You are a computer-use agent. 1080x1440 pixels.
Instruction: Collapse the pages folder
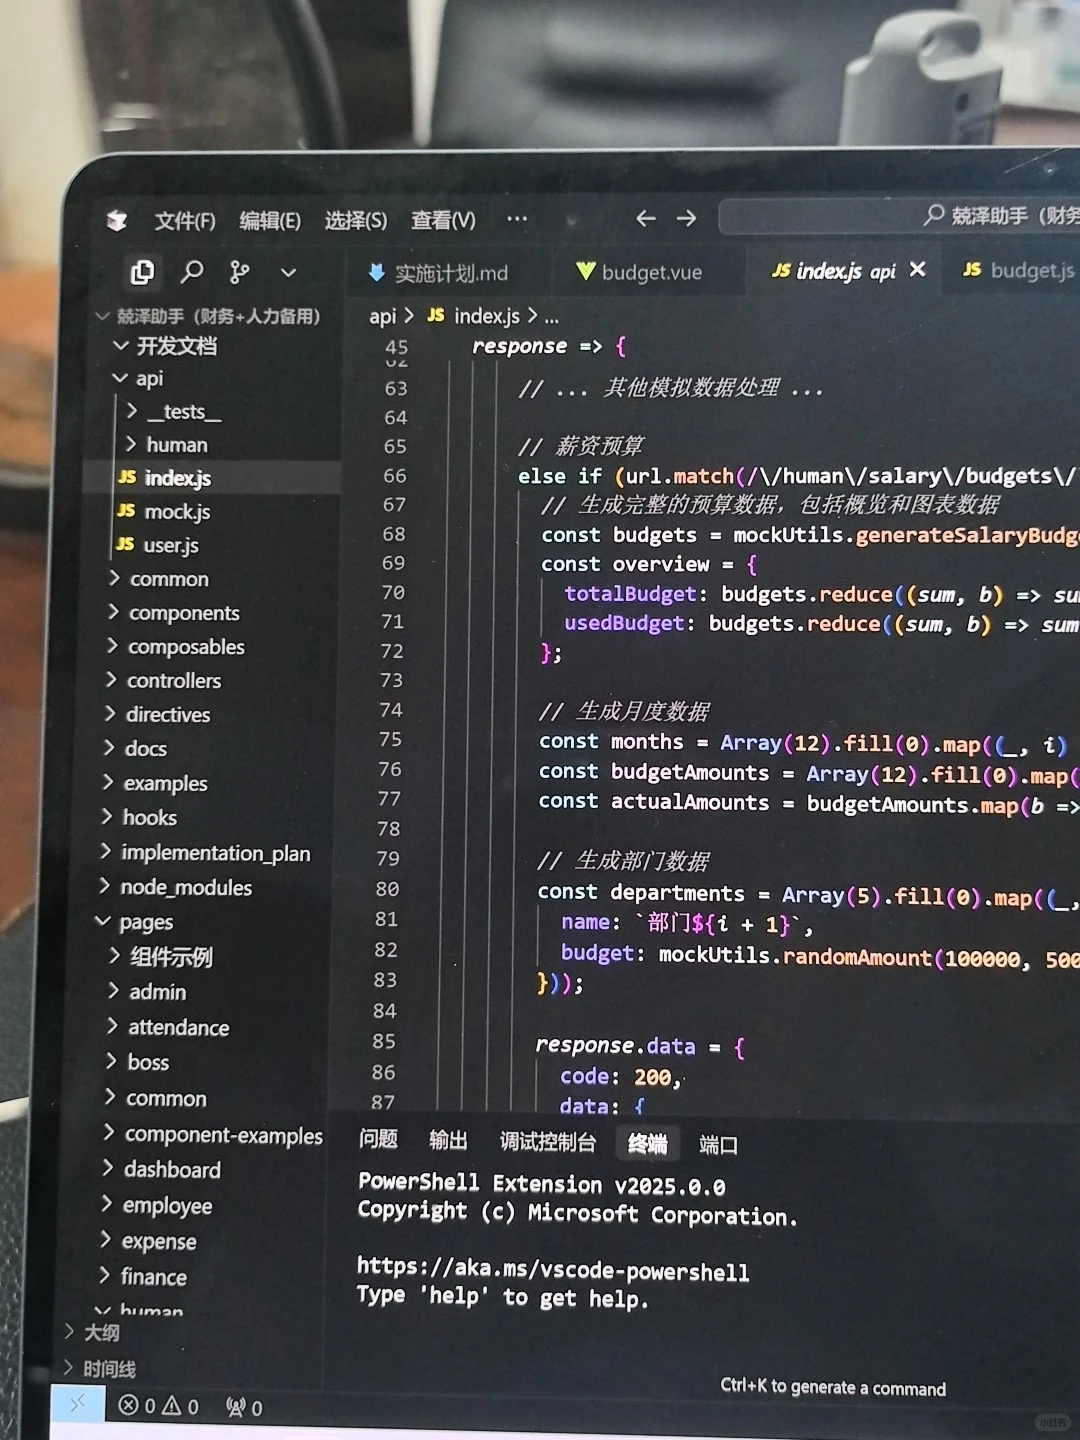(x=134, y=922)
